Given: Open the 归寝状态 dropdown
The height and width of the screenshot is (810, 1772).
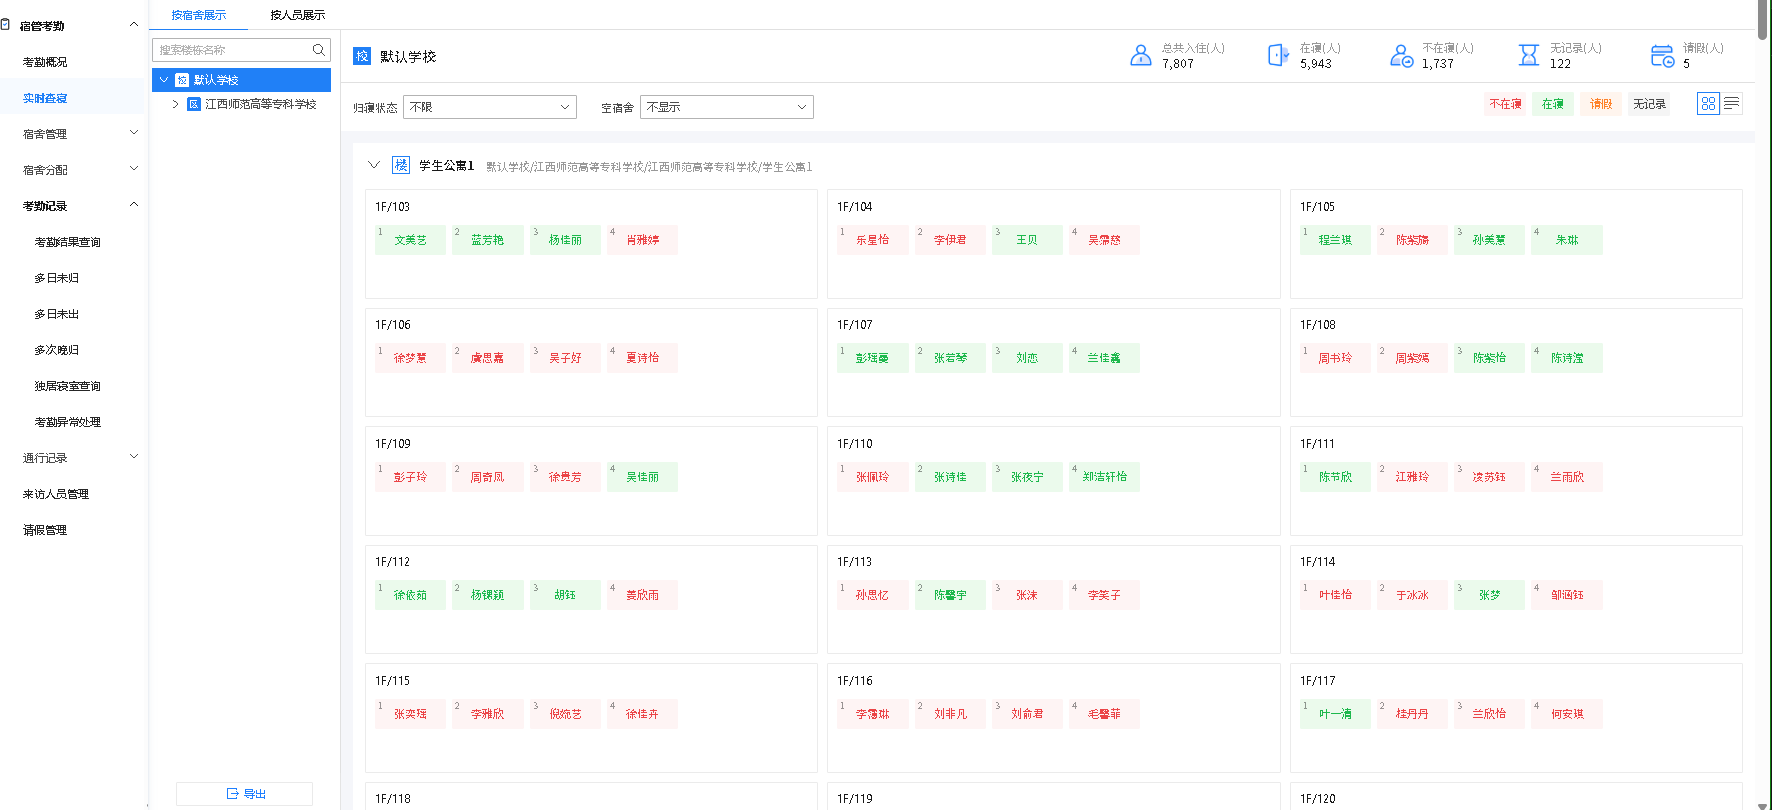Looking at the screenshot, I should coord(489,107).
